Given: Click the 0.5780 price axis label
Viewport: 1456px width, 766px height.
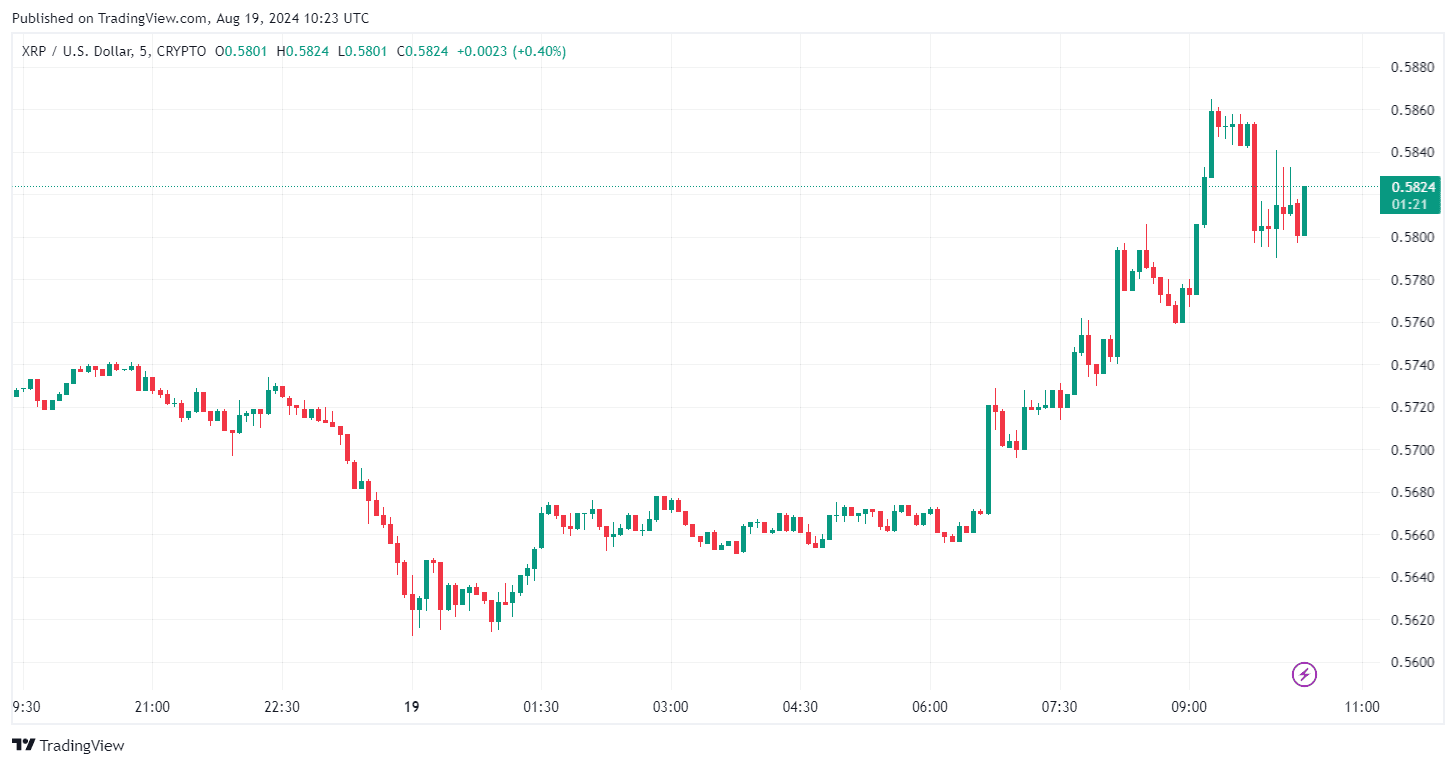Looking at the screenshot, I should (1413, 280).
